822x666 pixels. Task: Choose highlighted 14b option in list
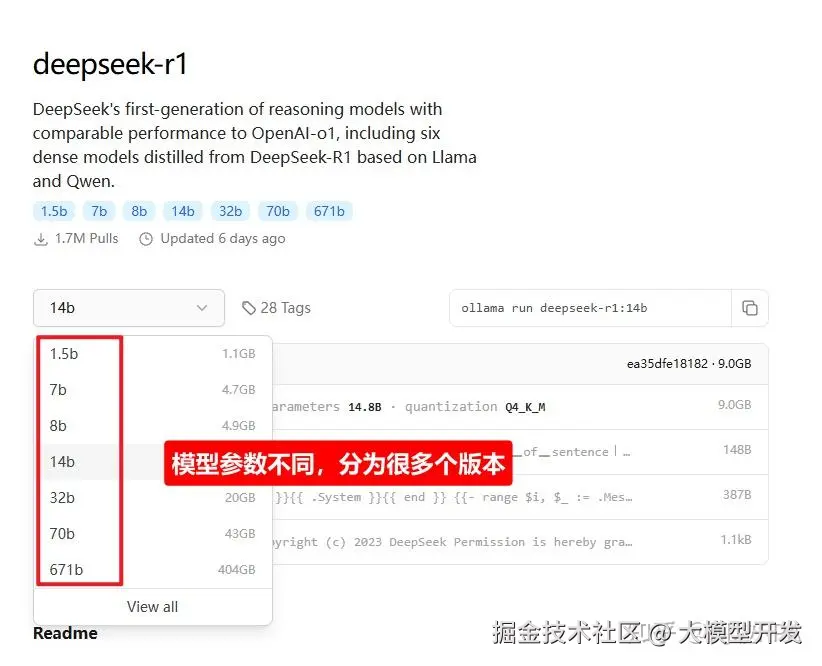tap(153, 462)
